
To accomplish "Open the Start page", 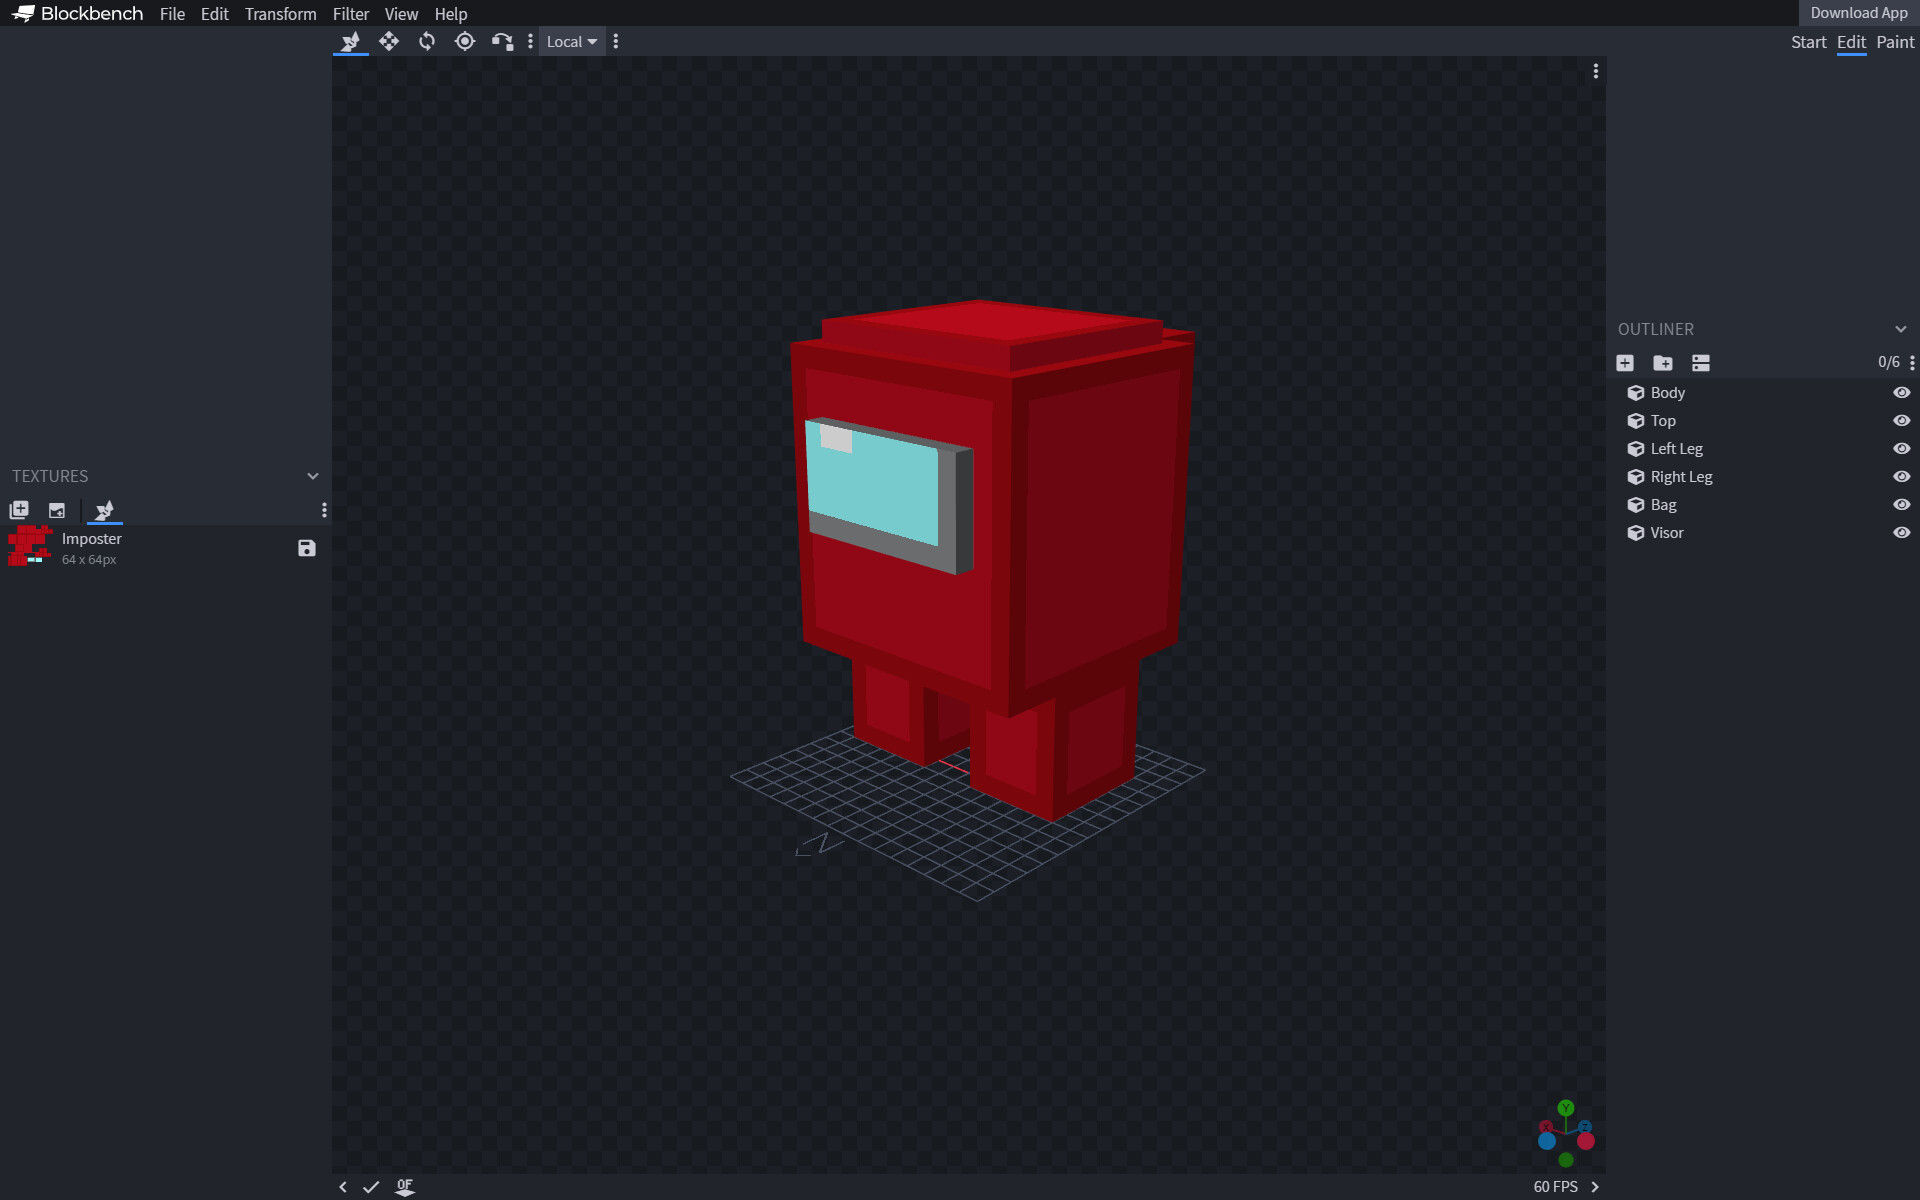I will tap(1808, 42).
